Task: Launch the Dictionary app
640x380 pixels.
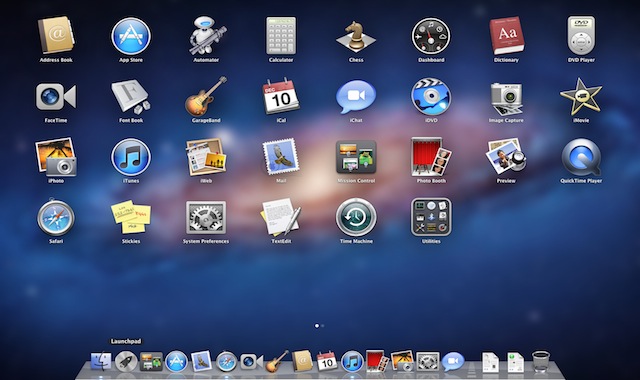Action: tap(506, 36)
